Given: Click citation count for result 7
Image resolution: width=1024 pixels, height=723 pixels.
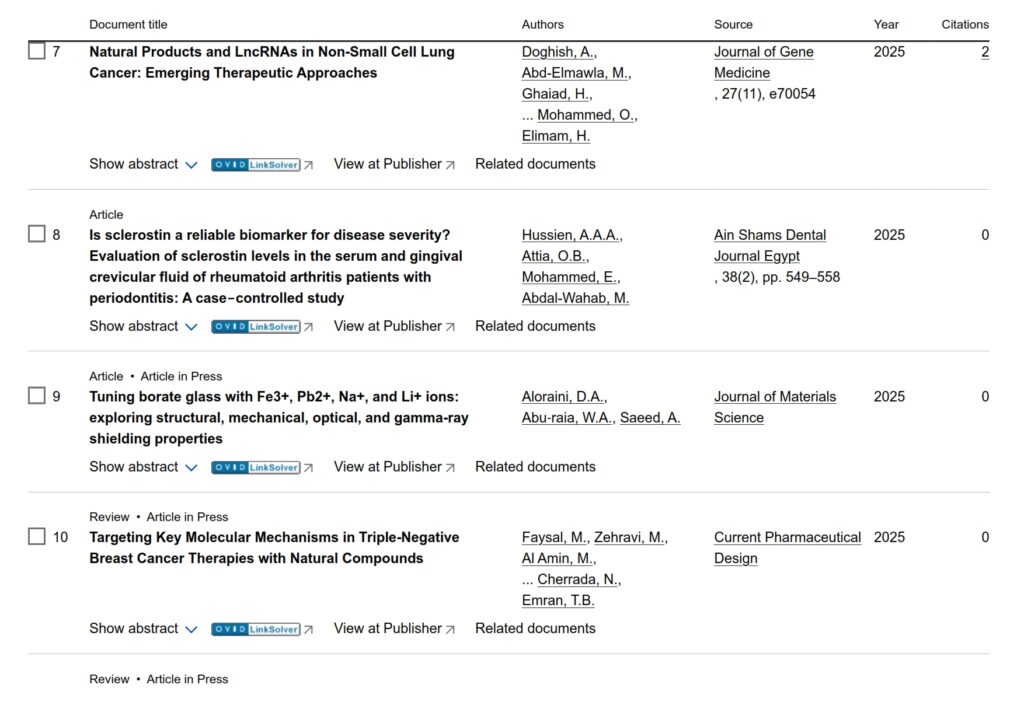Looking at the screenshot, I should [985, 52].
